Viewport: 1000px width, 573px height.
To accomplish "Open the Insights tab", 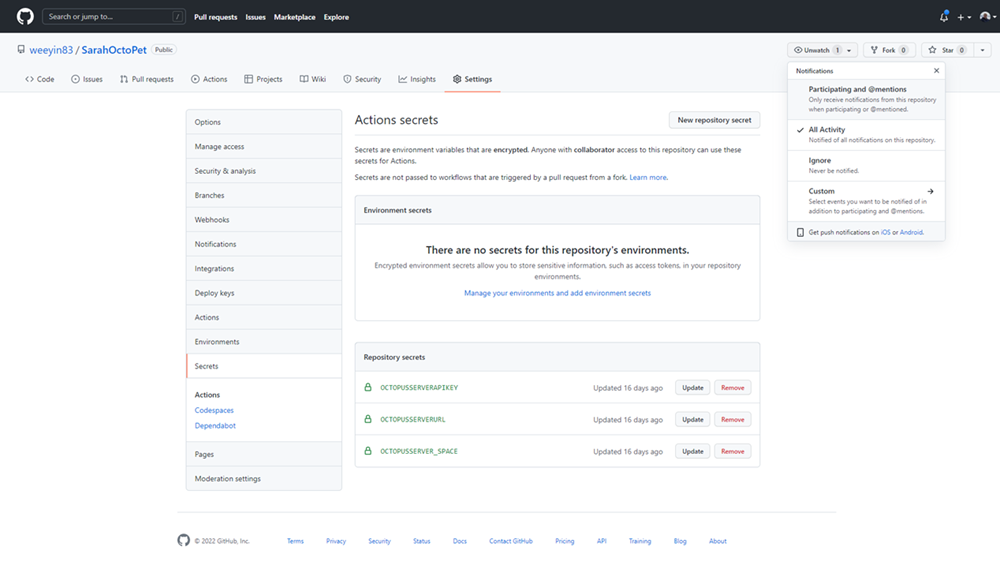I will point(417,79).
